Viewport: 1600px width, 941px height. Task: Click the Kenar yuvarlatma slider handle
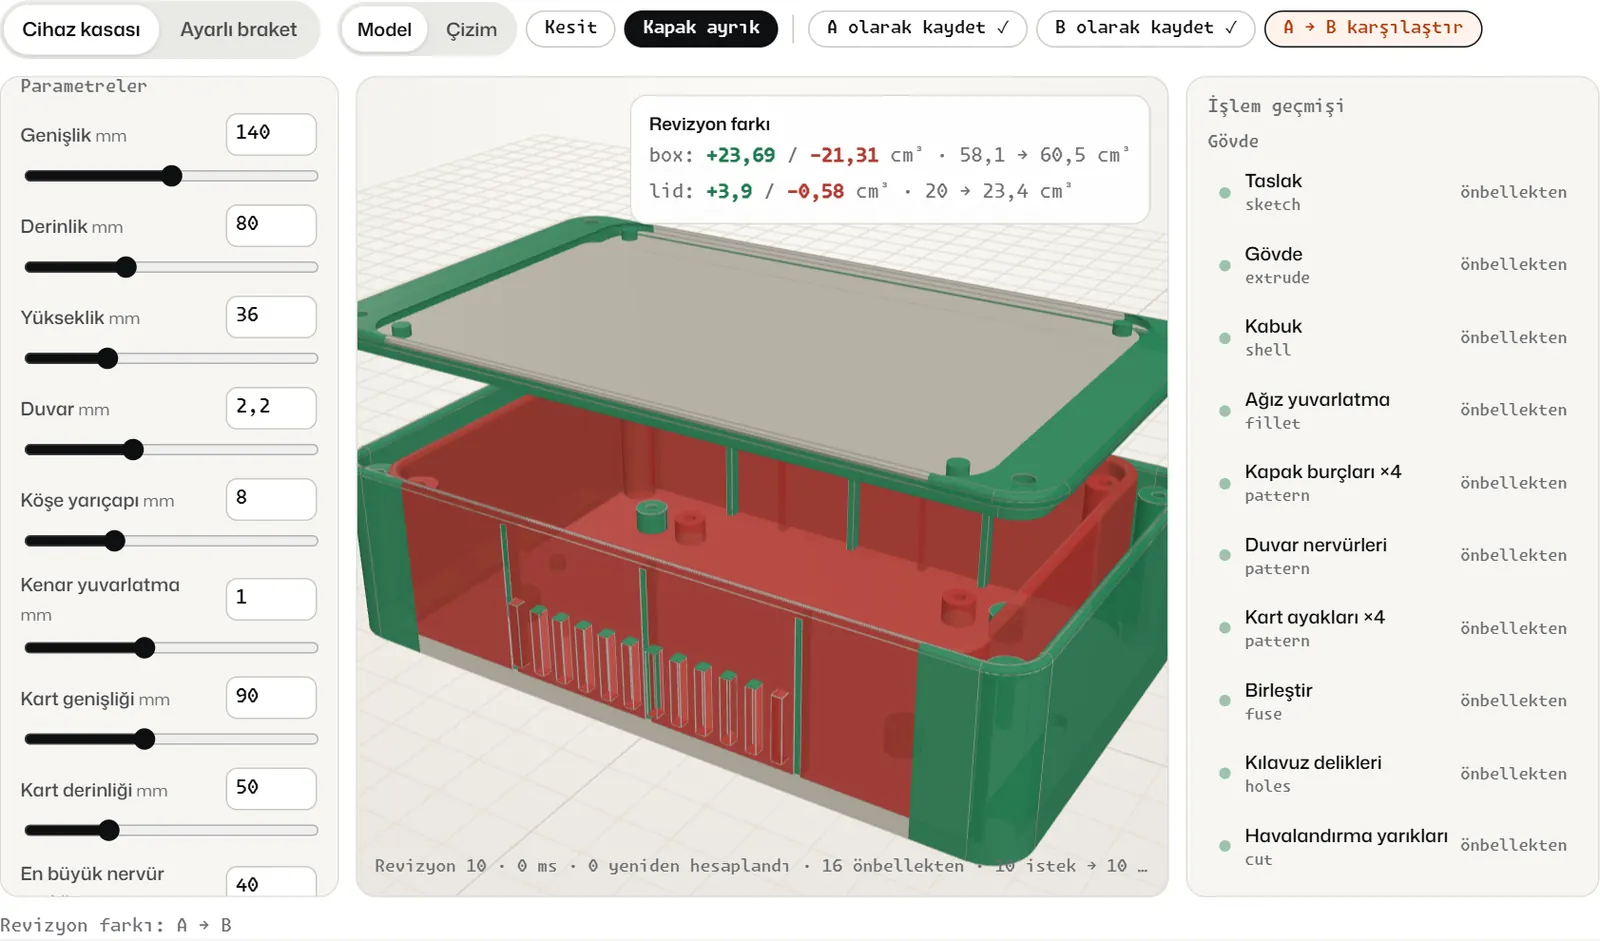[x=145, y=648]
